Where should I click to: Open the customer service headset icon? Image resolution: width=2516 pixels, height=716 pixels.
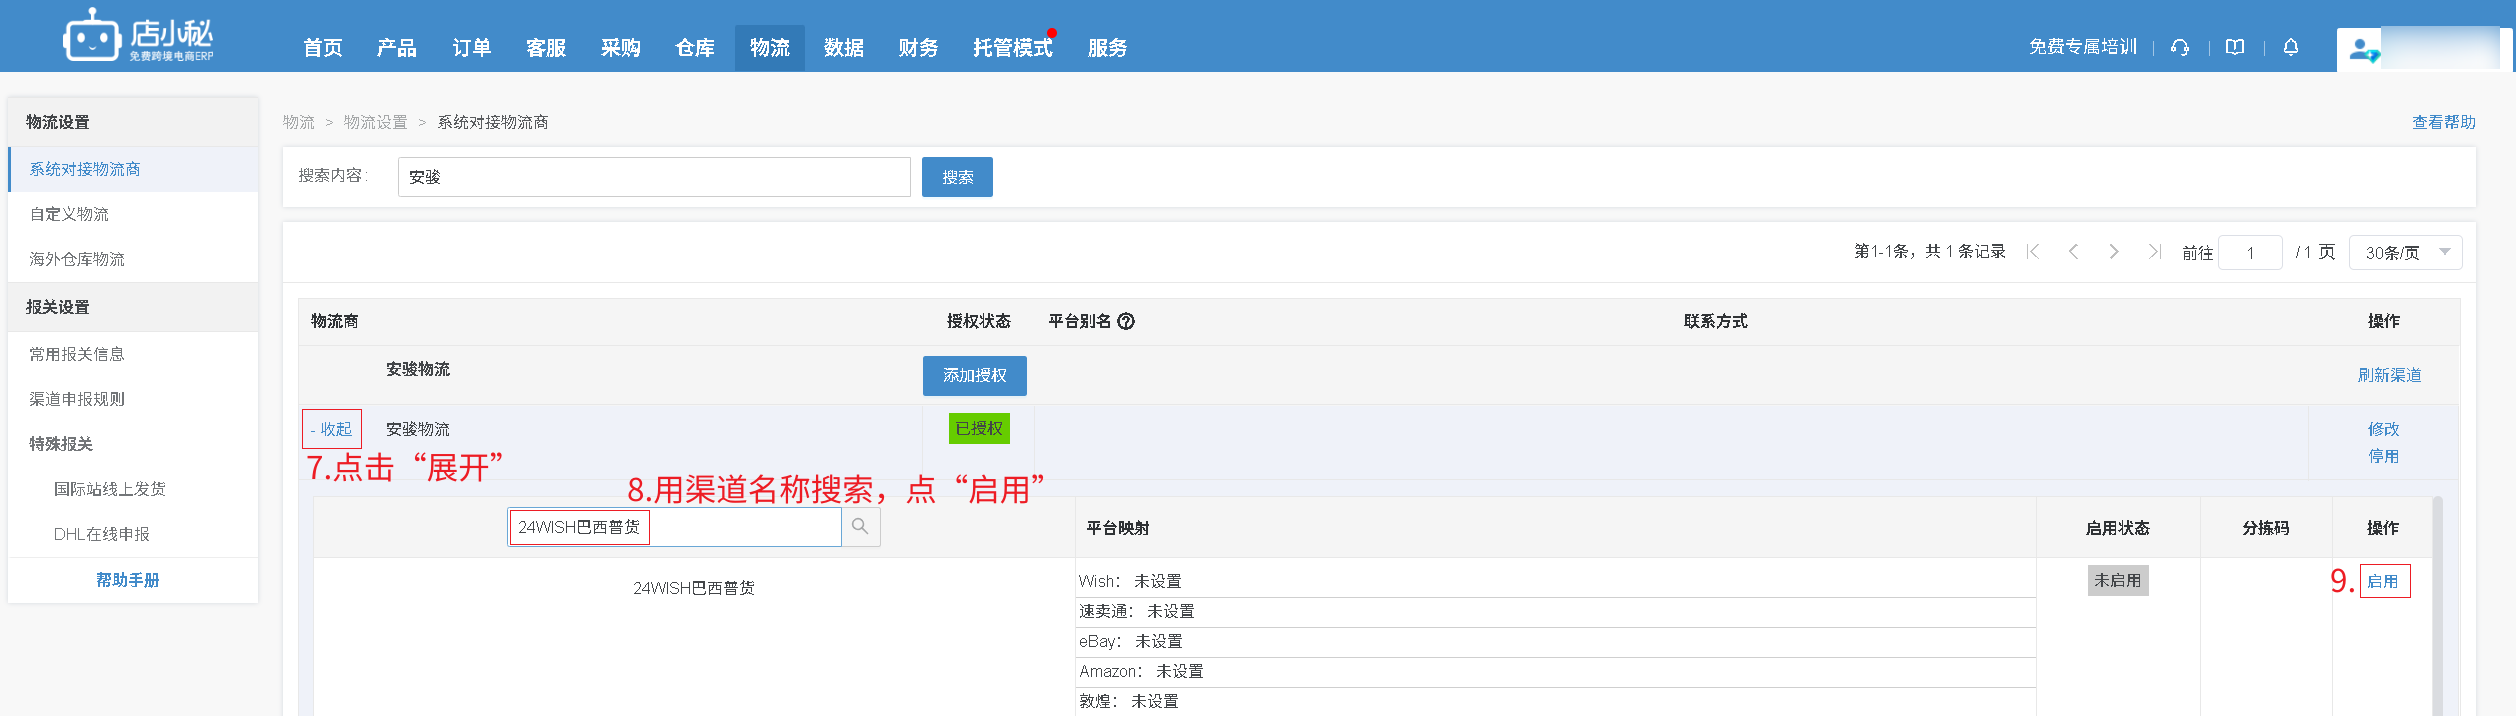coord(2180,48)
